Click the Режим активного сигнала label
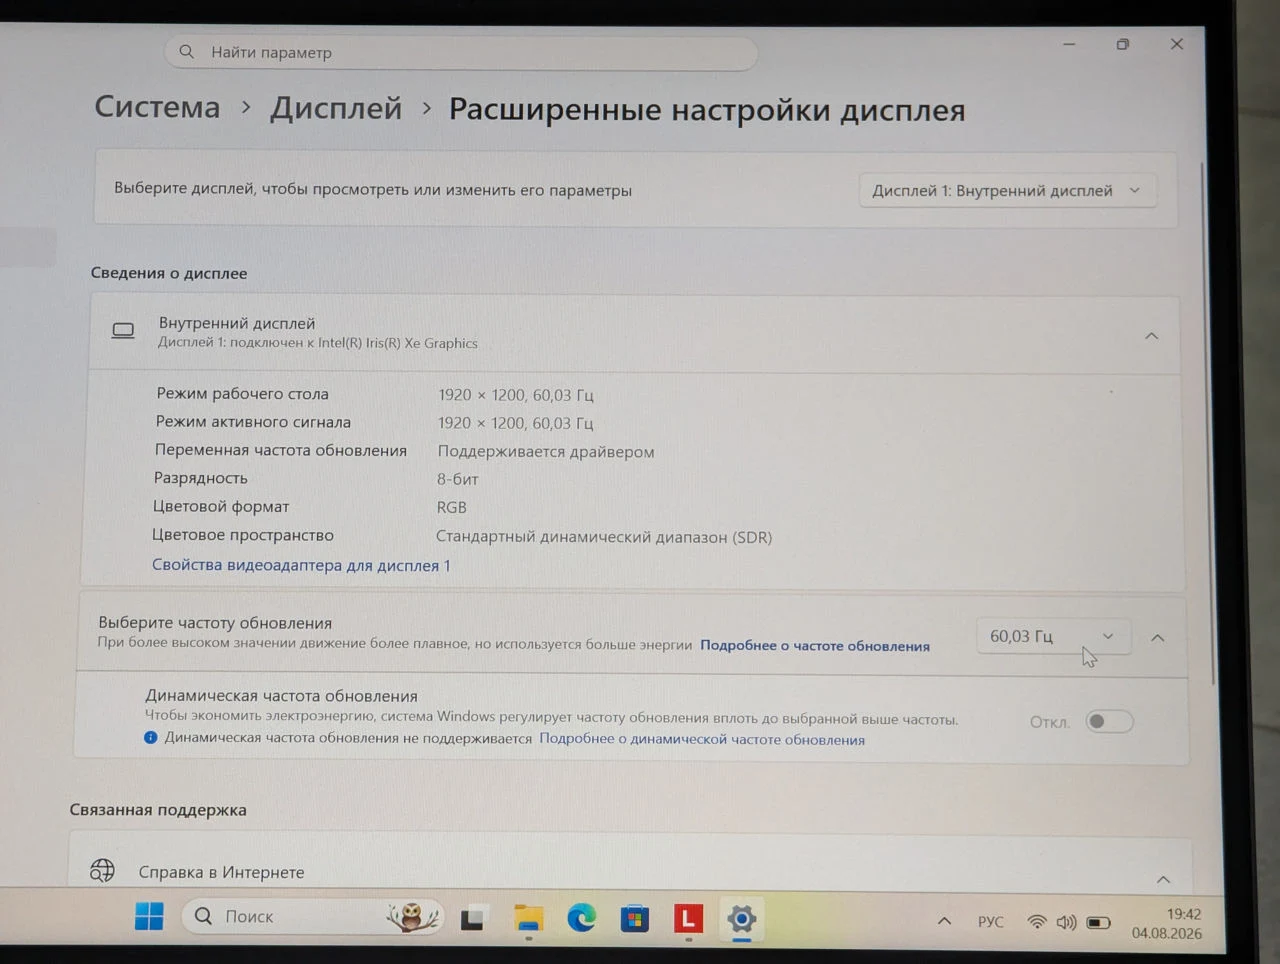Viewport: 1280px width, 964px height. point(253,422)
